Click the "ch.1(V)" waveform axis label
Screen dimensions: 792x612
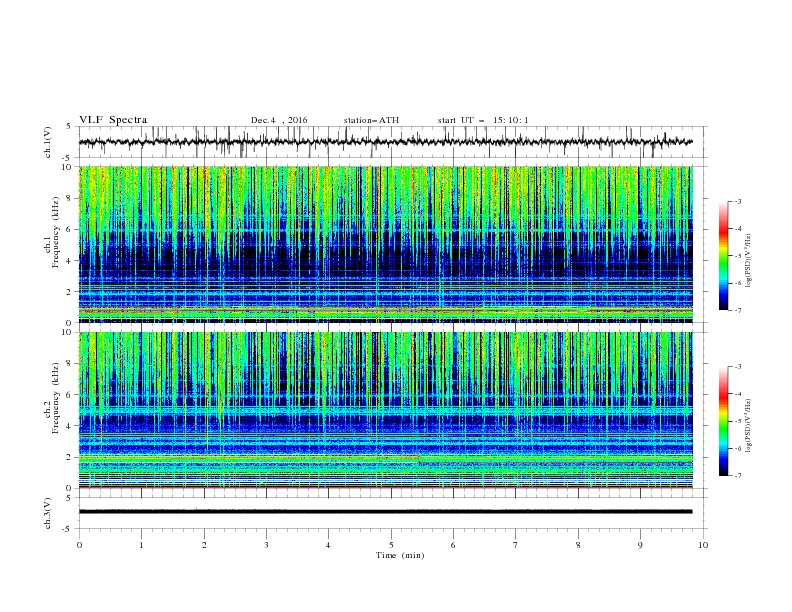pyautogui.click(x=48, y=142)
